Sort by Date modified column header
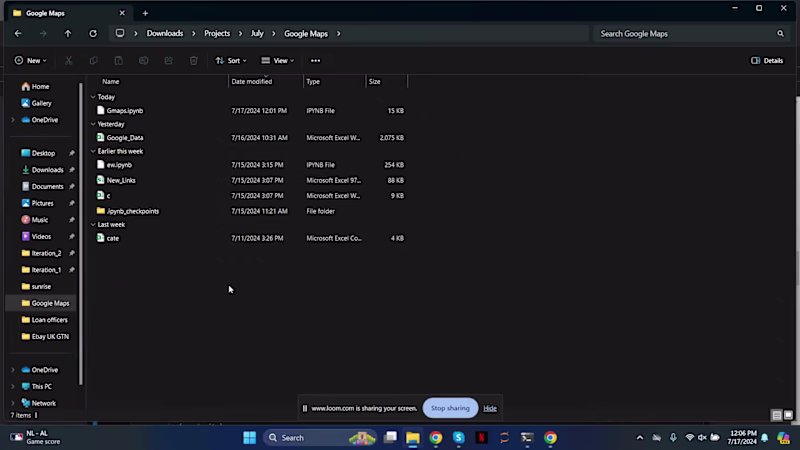 (252, 82)
